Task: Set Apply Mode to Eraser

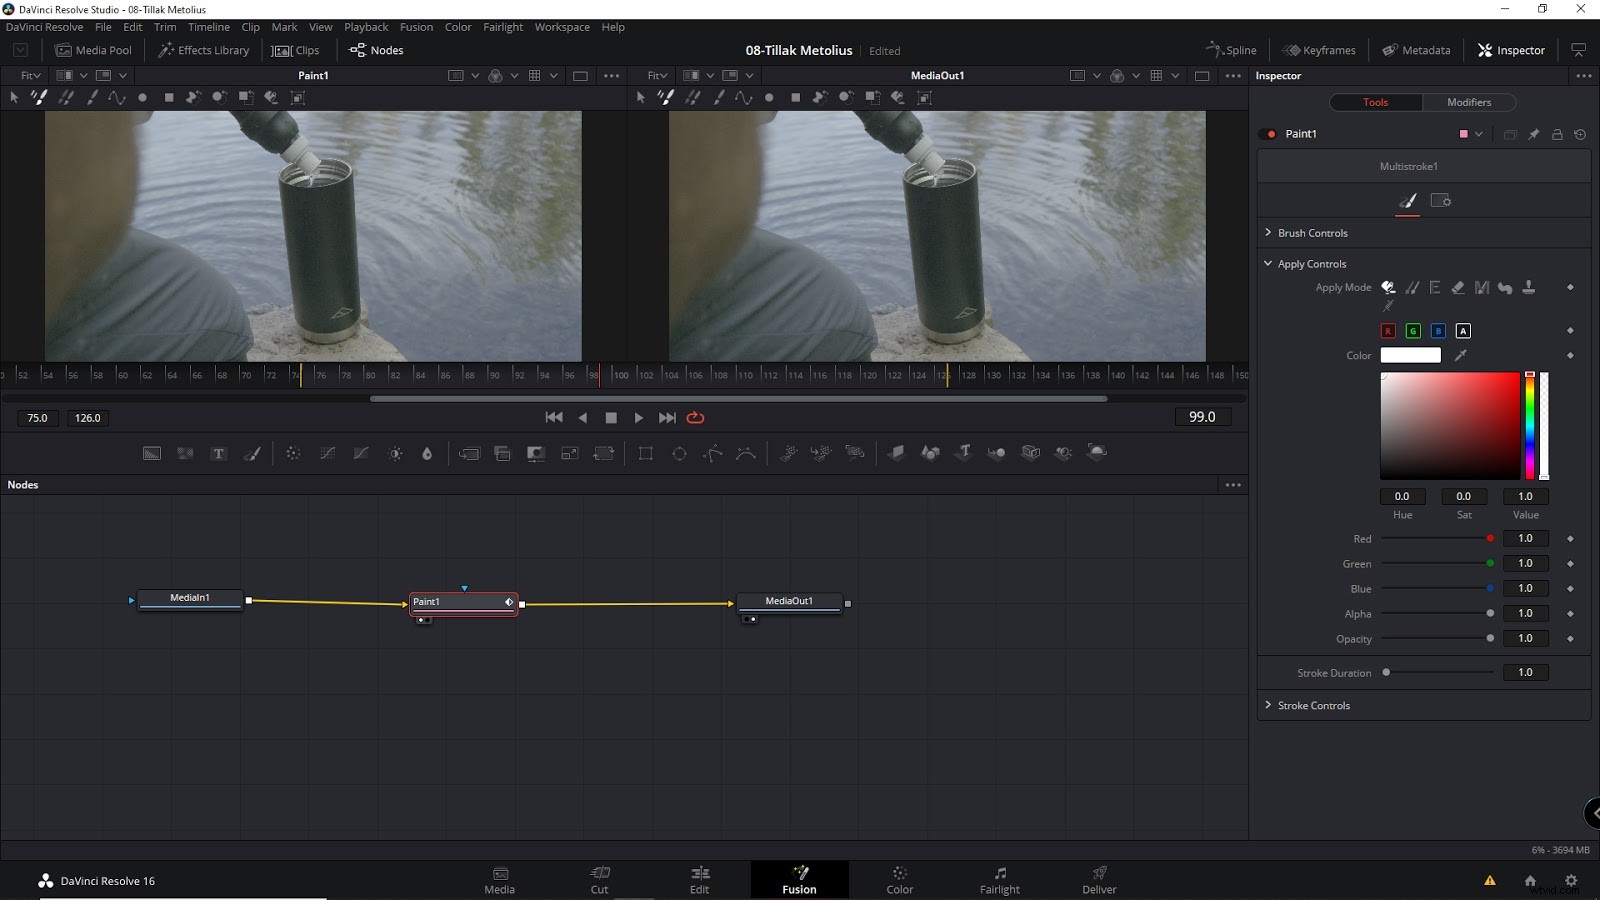Action: click(1457, 287)
